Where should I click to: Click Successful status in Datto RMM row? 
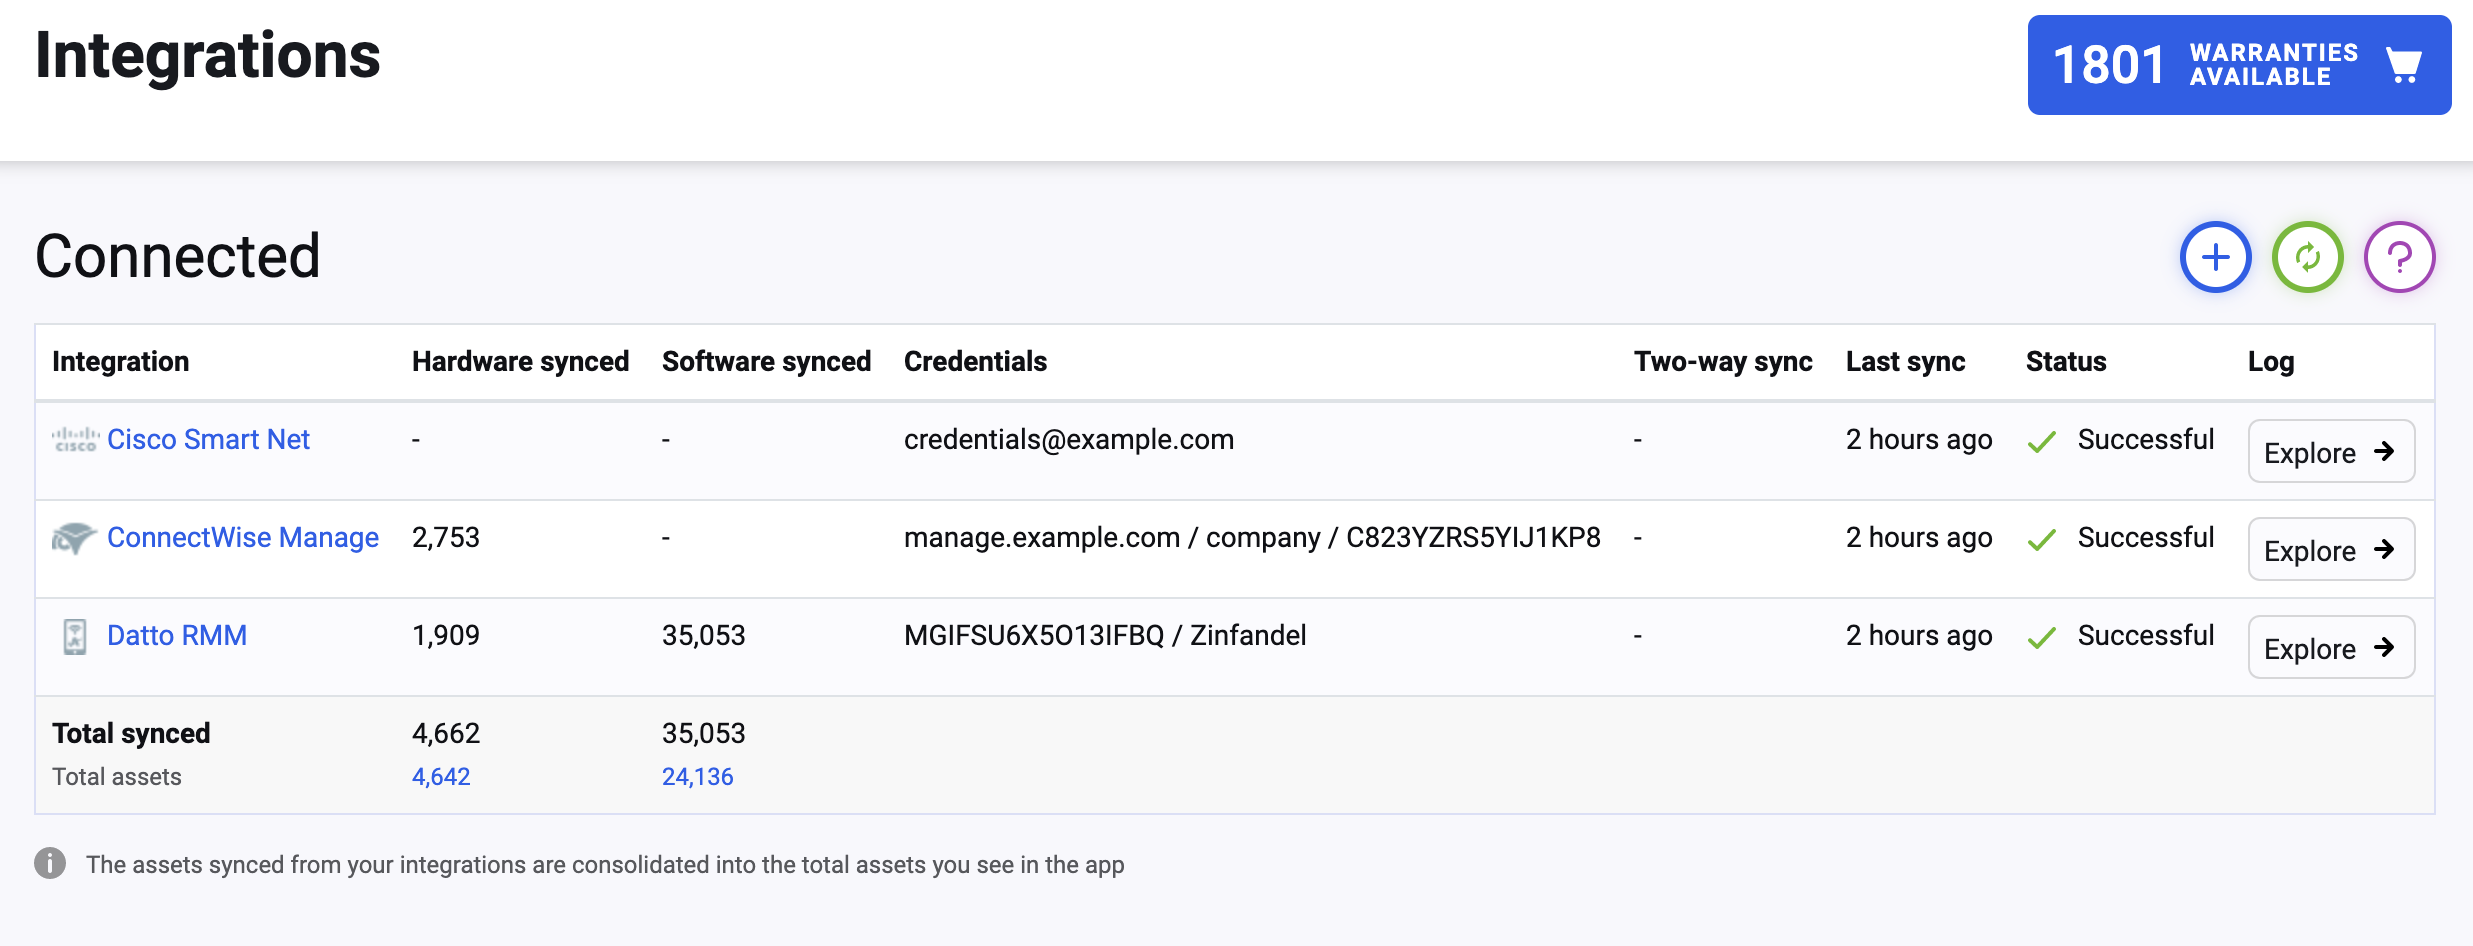2145,635
